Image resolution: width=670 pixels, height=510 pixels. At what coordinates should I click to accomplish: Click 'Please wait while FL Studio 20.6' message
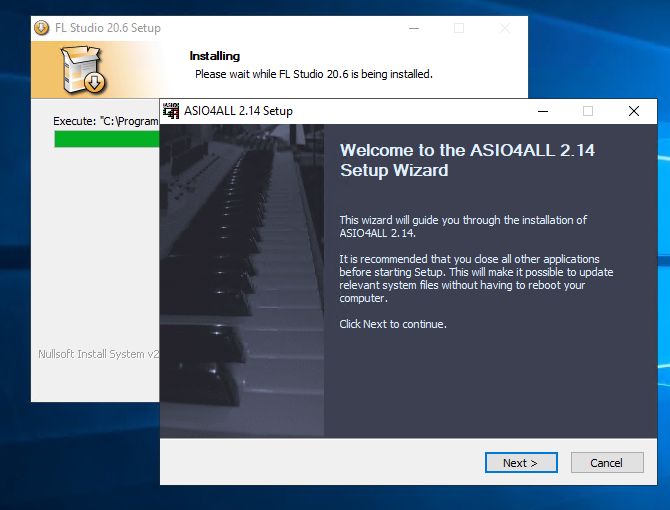pos(314,74)
